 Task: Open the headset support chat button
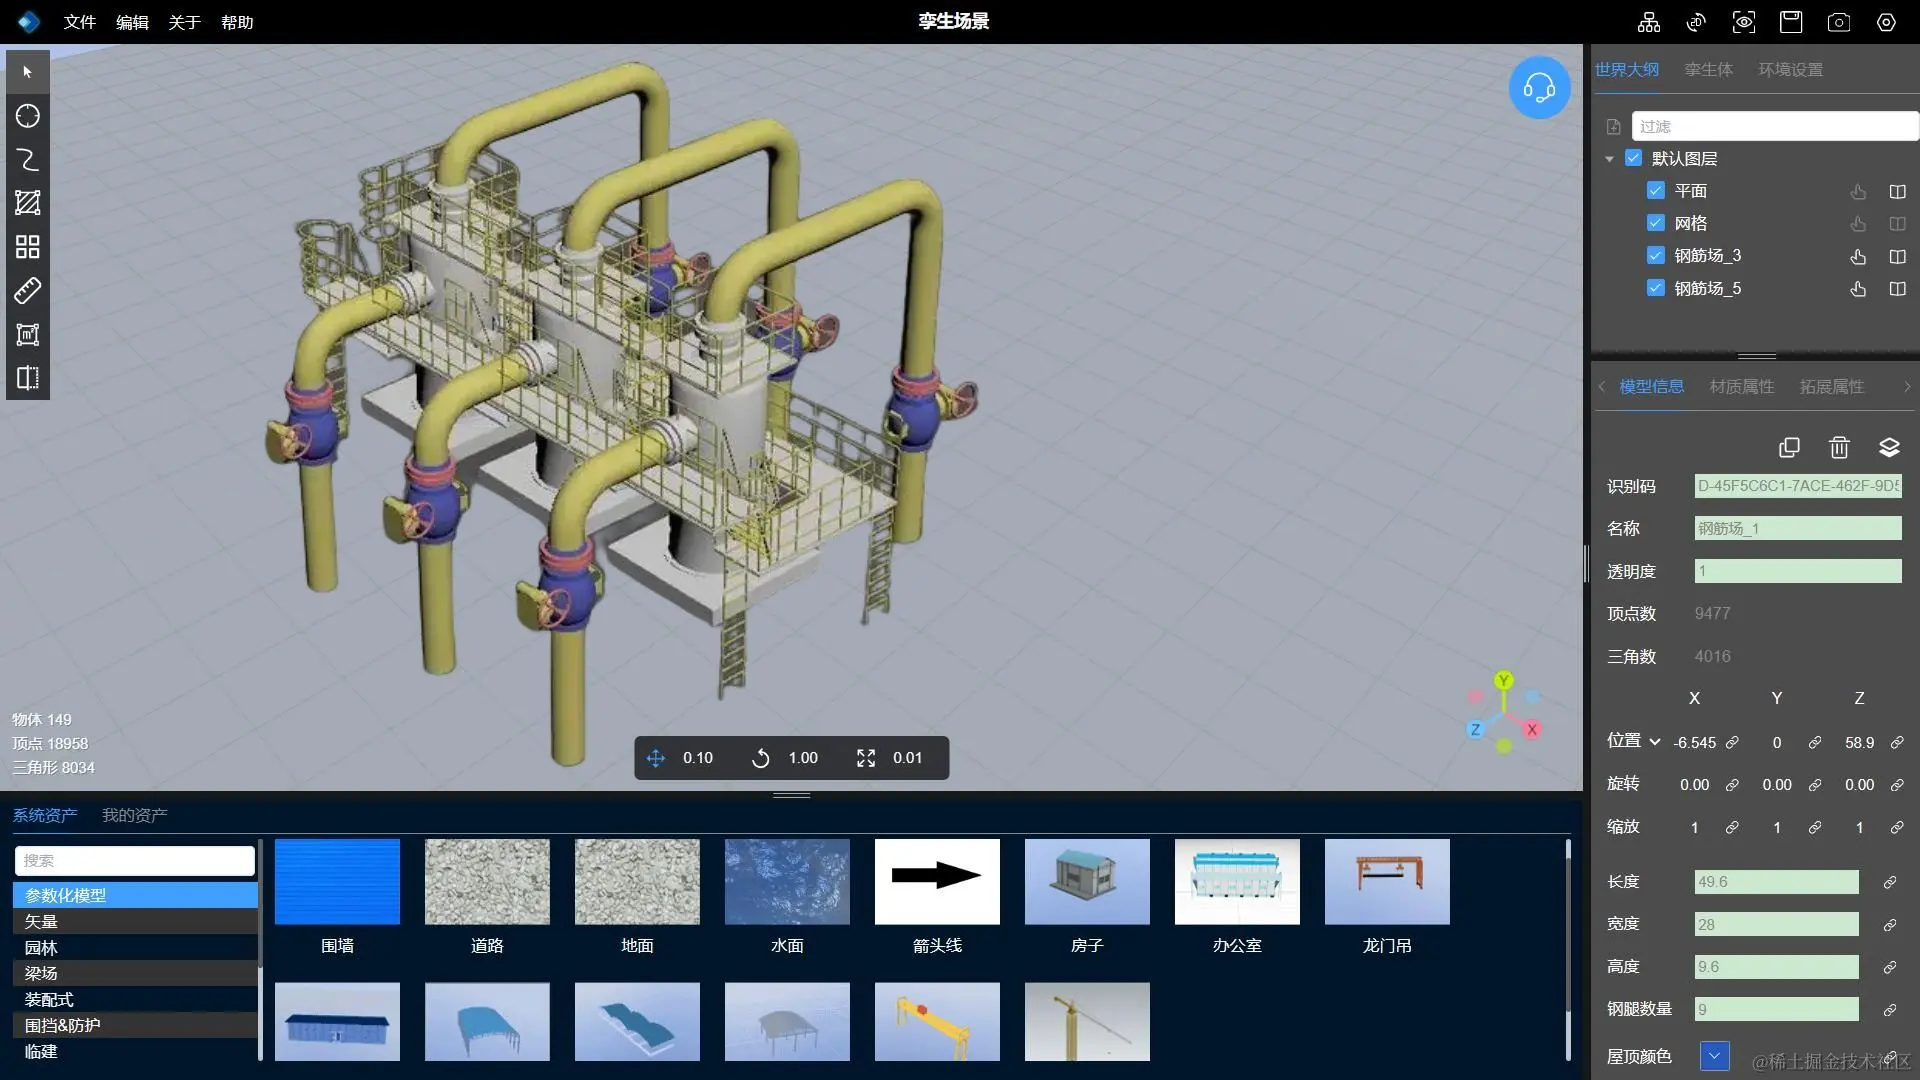click(x=1539, y=88)
